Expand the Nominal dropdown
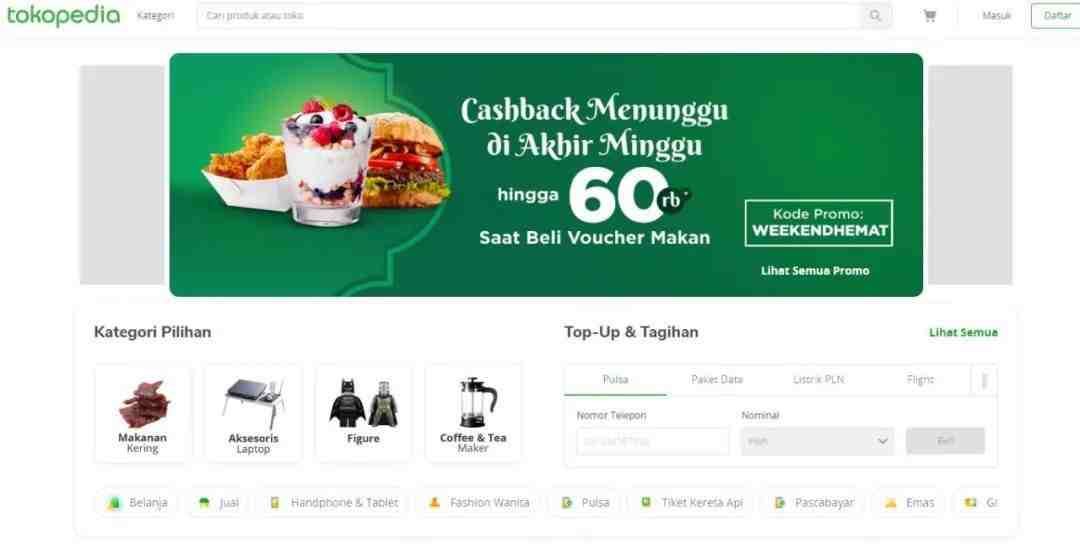 (x=818, y=441)
